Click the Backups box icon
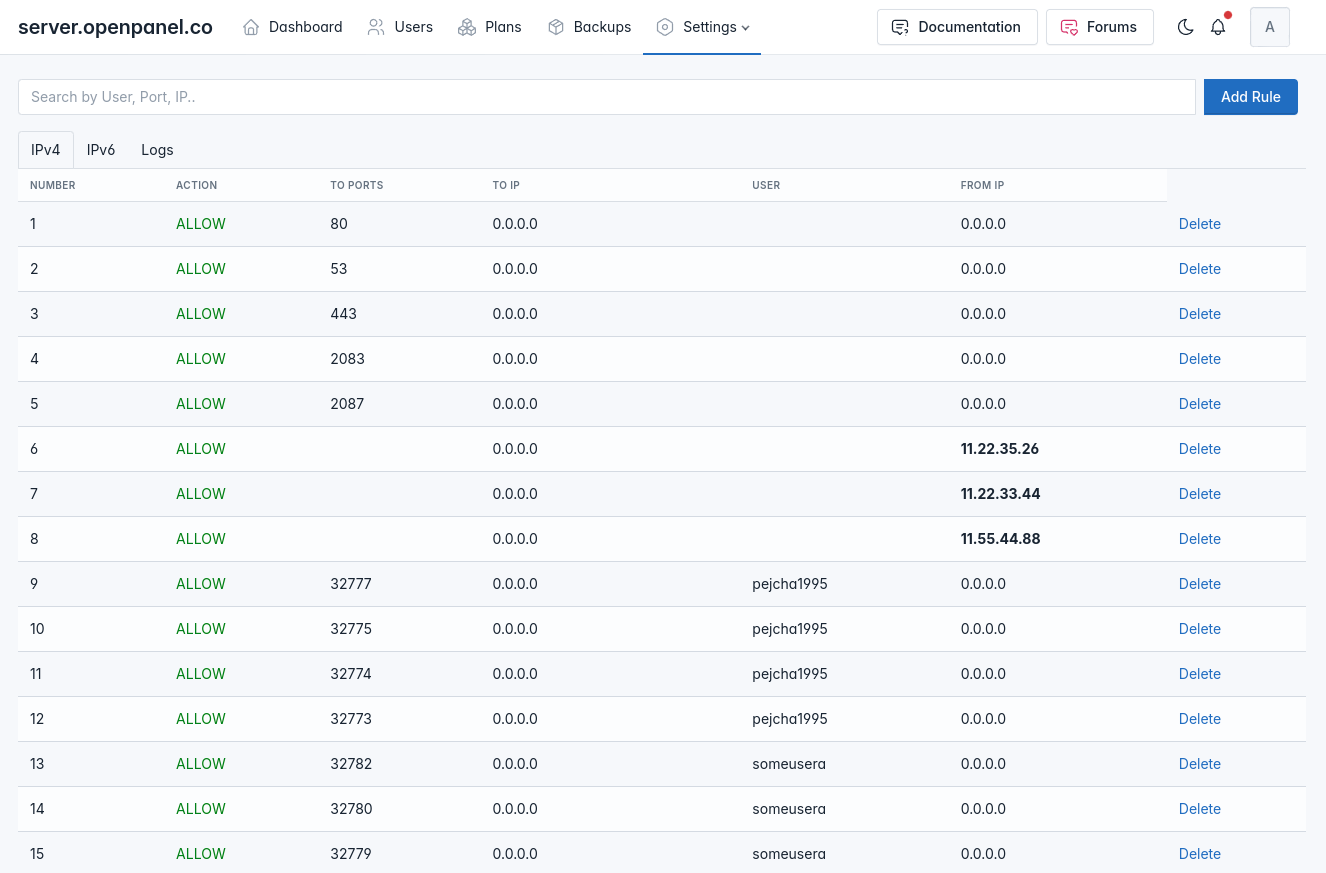Viewport: 1326px width, 873px height. [556, 27]
